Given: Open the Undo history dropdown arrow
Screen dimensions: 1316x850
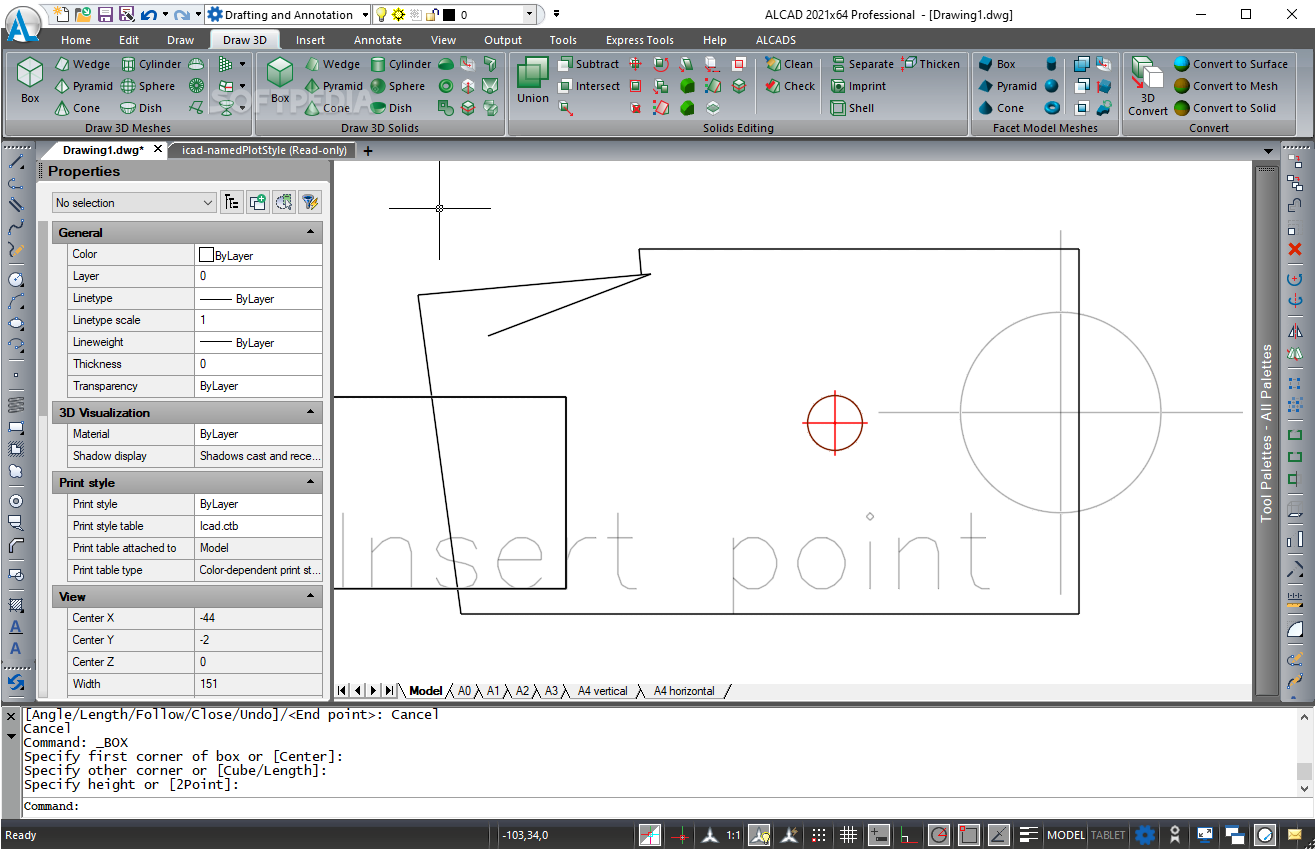Looking at the screenshot, I should 165,15.
